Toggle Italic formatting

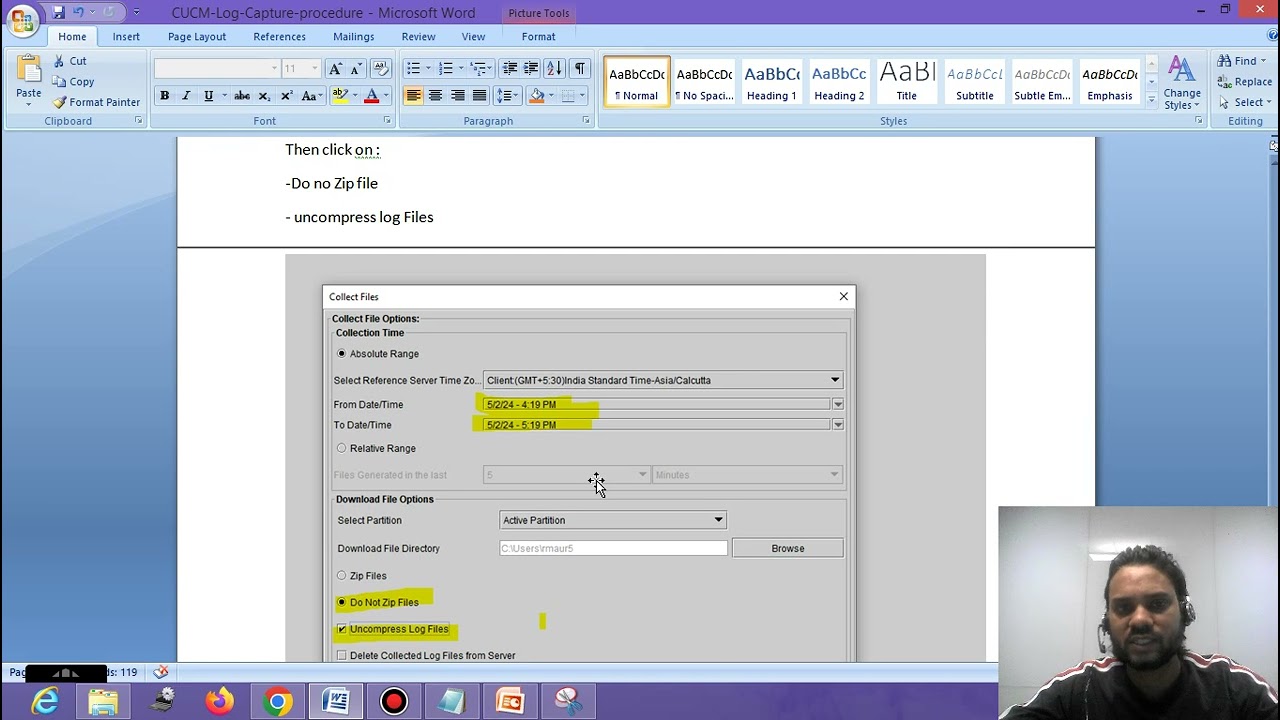point(186,96)
